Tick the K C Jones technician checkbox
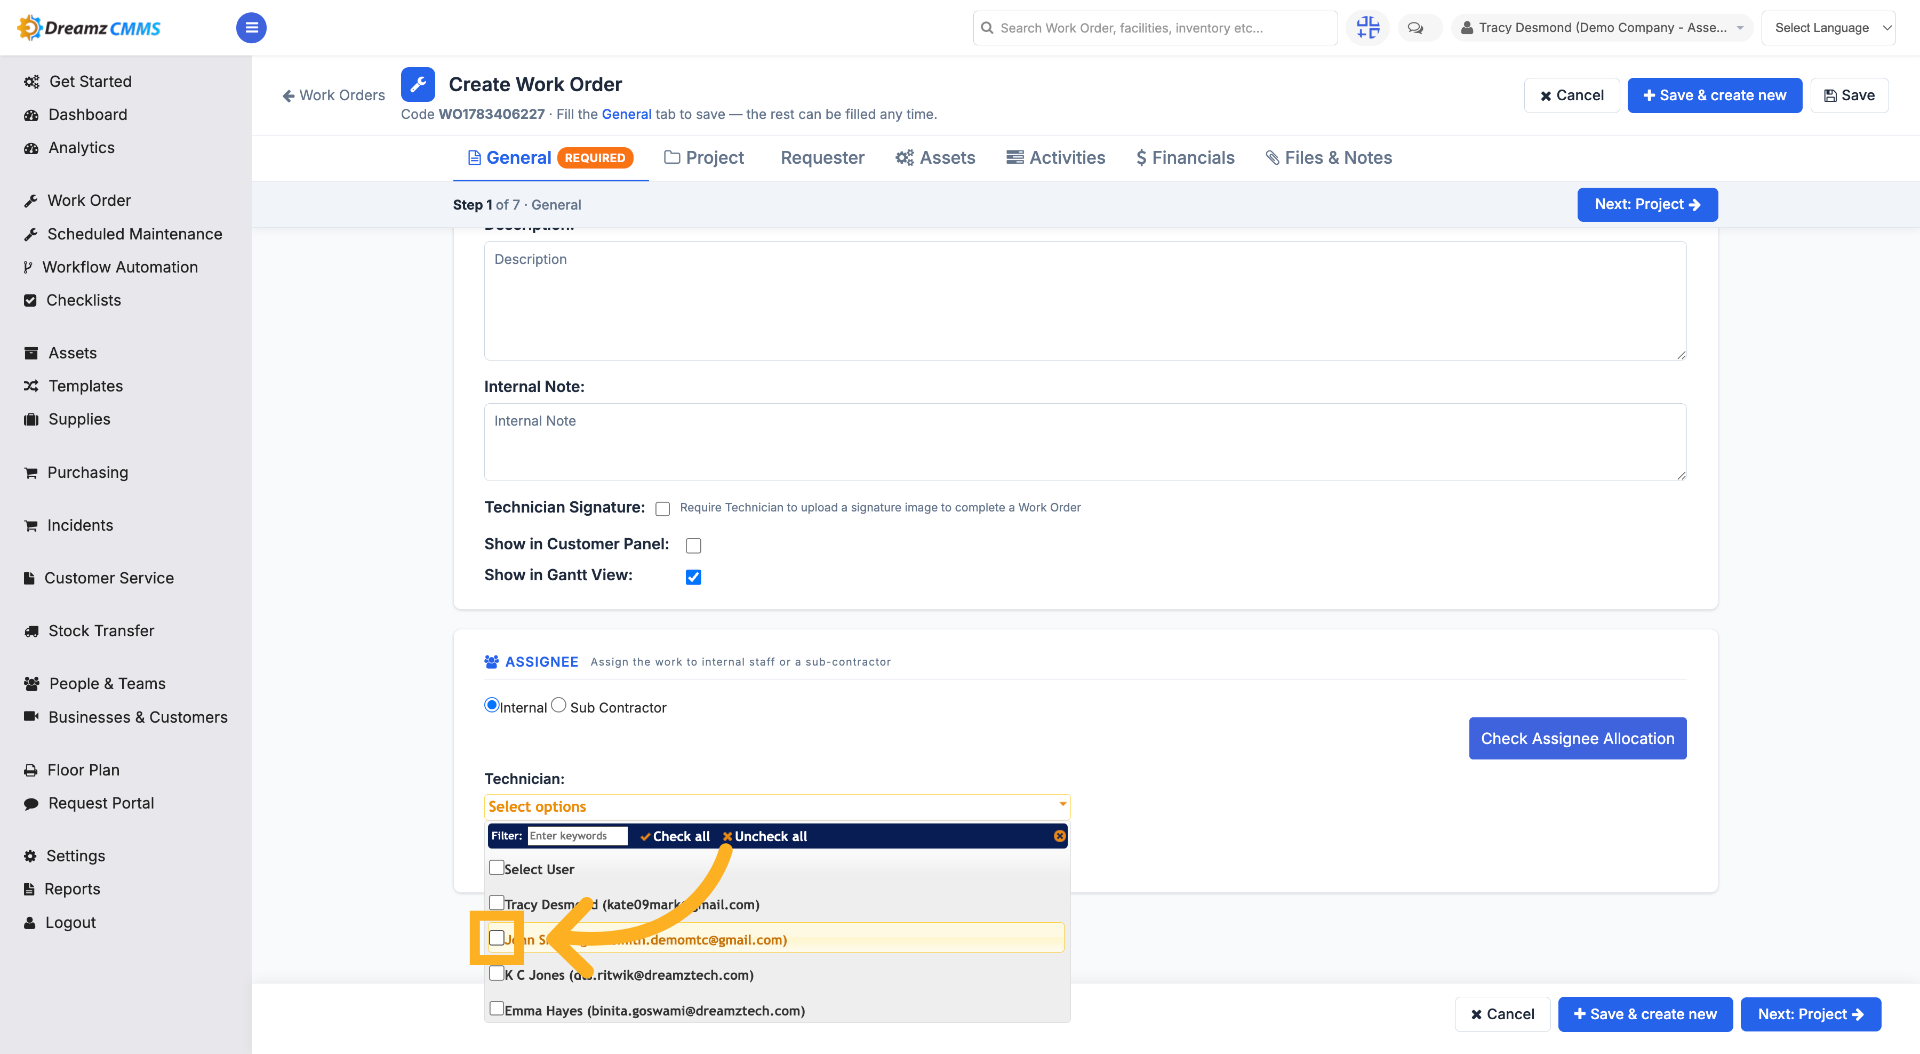This screenshot has width=1920, height=1054. point(496,973)
